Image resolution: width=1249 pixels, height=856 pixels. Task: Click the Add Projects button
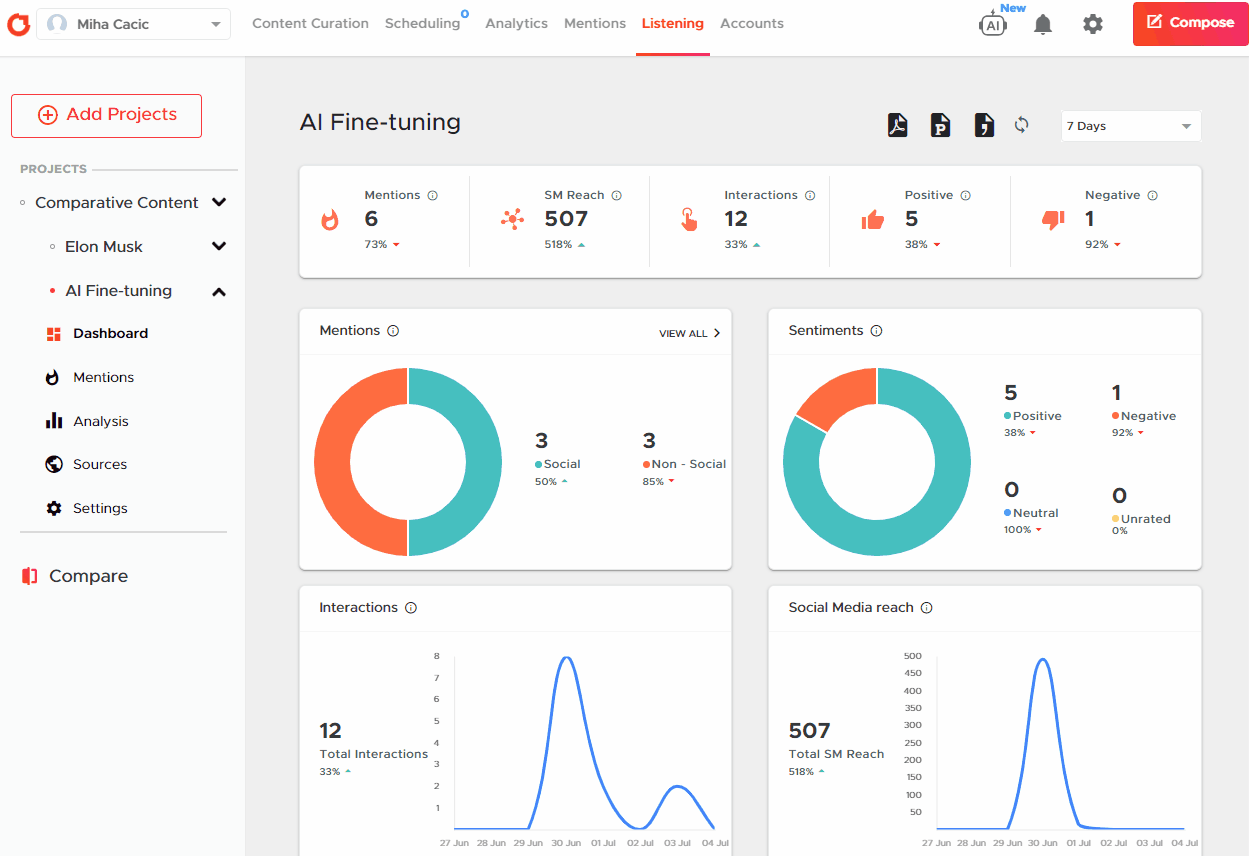106,115
